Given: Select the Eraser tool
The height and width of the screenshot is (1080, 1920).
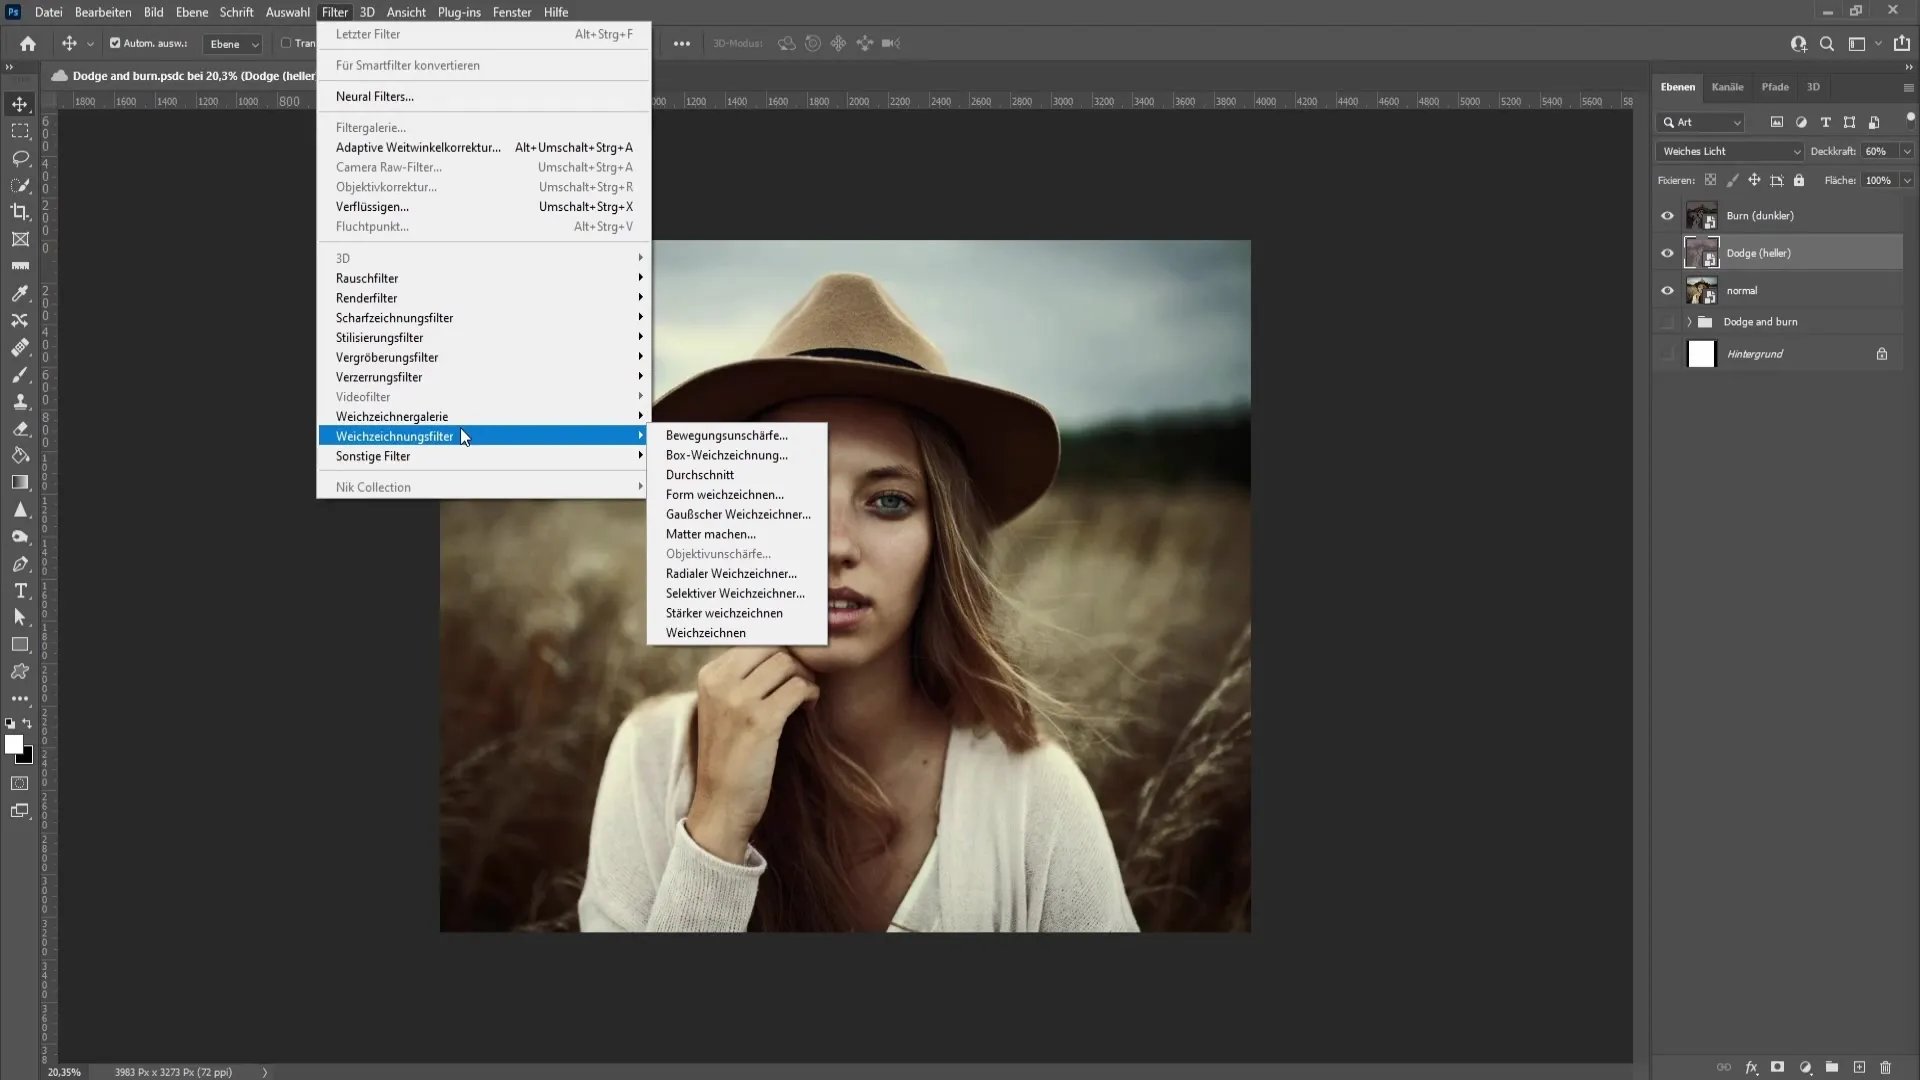Looking at the screenshot, I should pos(20,430).
